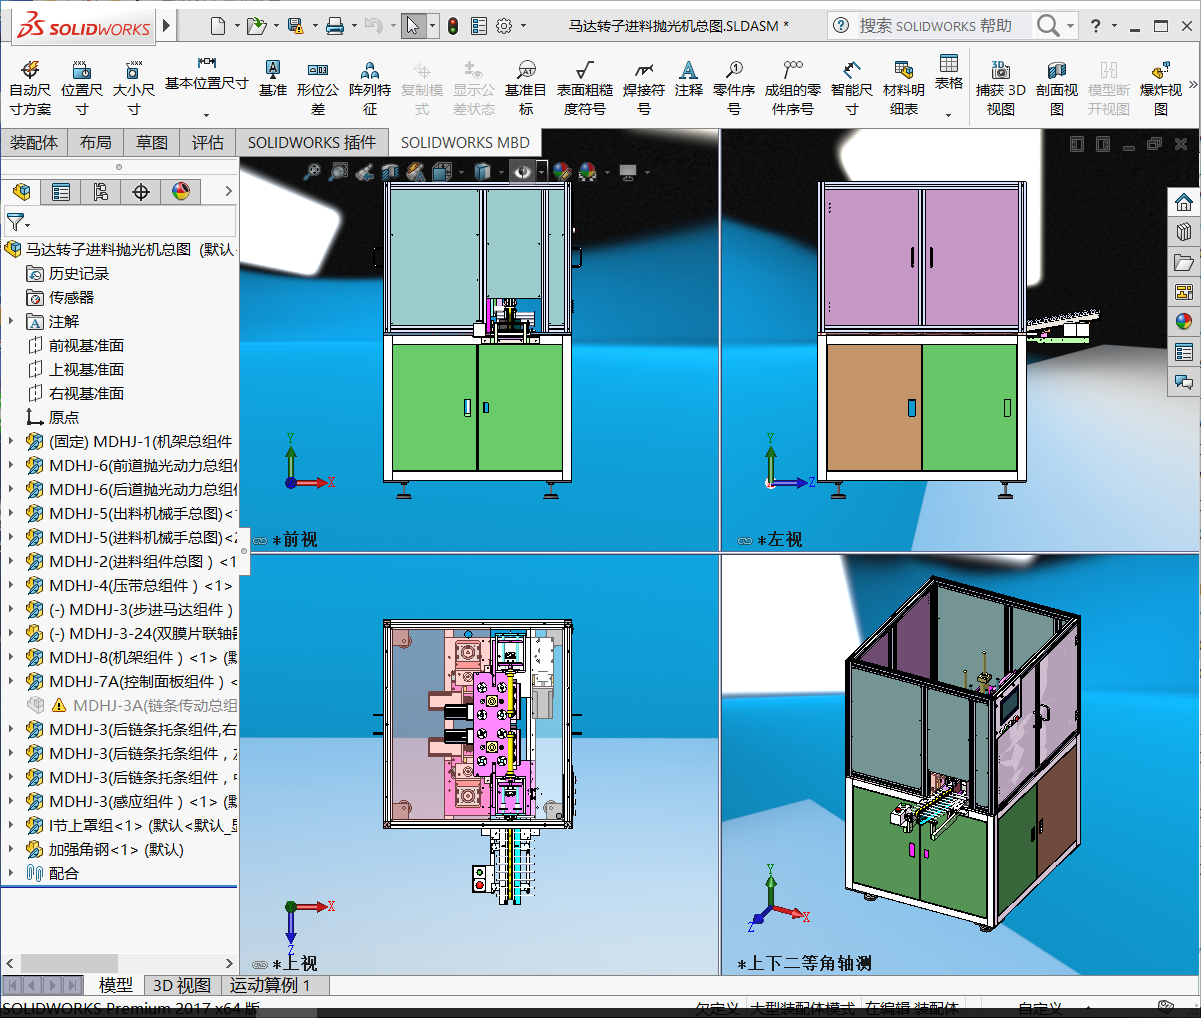The width and height of the screenshot is (1201, 1018).
Task: Open SOLIDWORKS Resources home task pane
Action: [x=1184, y=203]
